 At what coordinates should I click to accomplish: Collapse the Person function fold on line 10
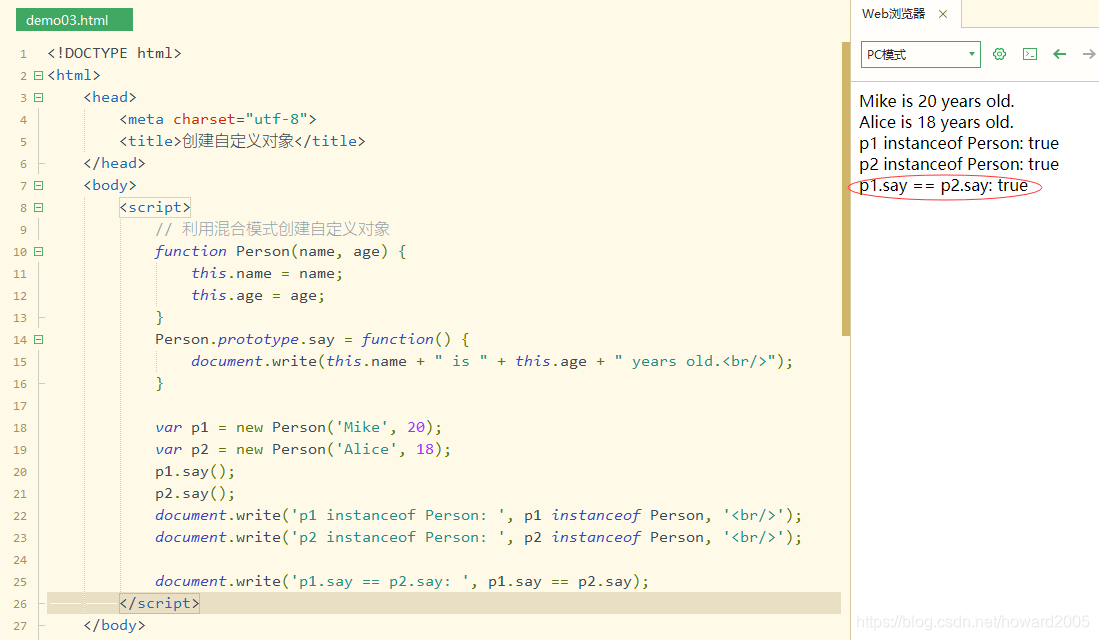click(x=39, y=252)
